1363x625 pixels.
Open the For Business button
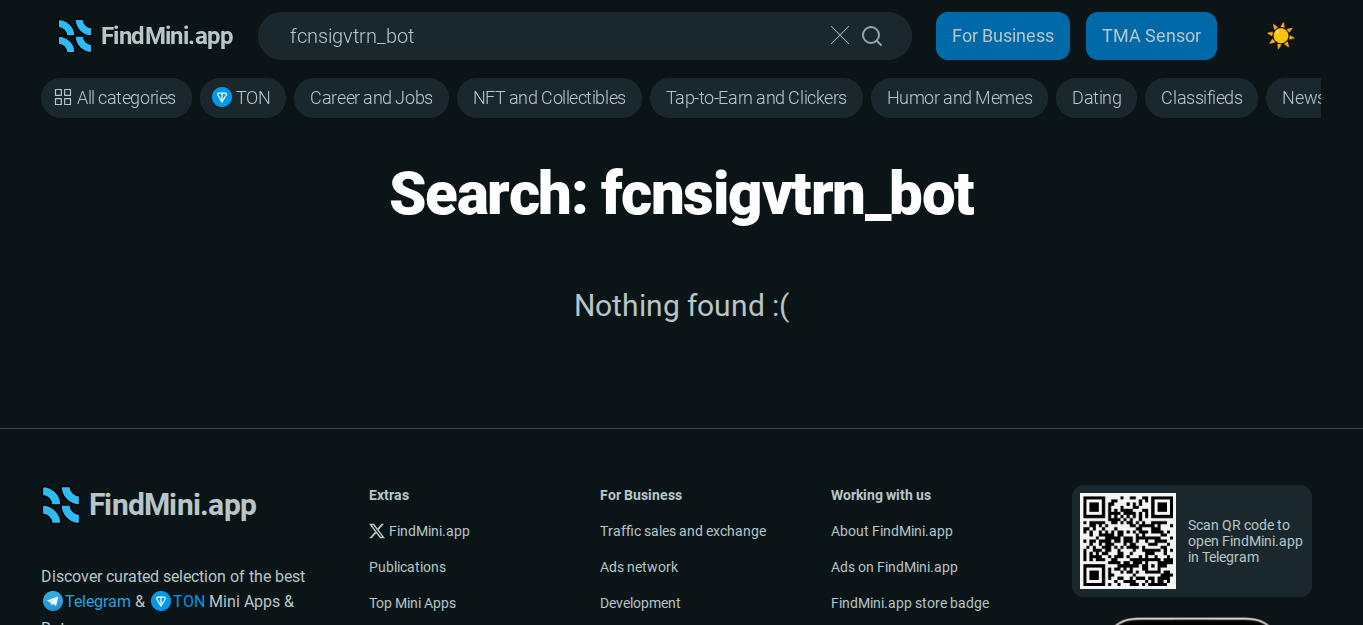pos(1003,36)
